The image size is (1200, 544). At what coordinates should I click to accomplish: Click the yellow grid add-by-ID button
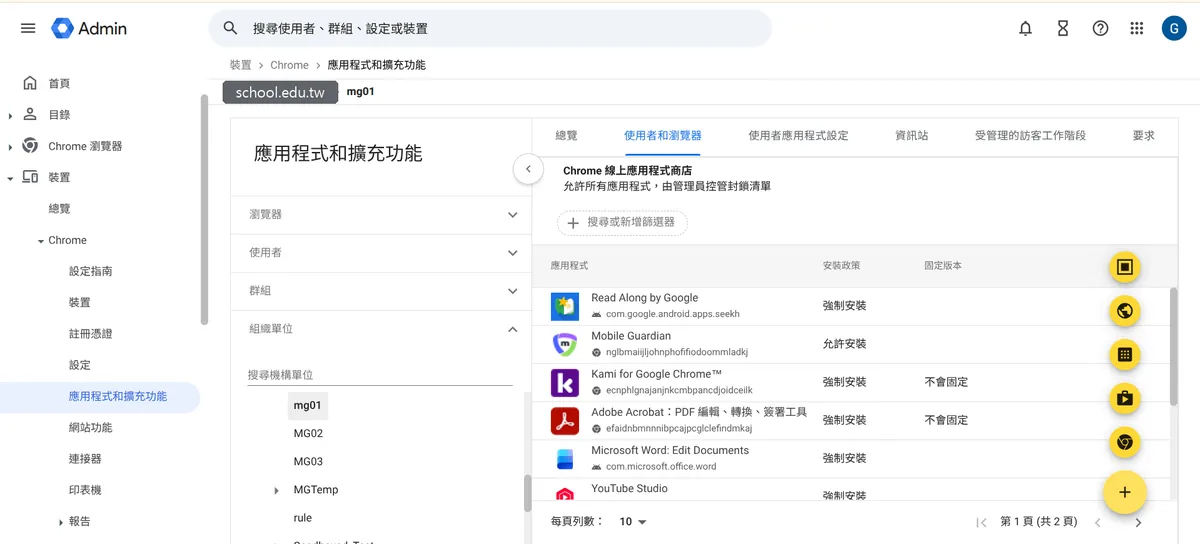tap(1125, 355)
